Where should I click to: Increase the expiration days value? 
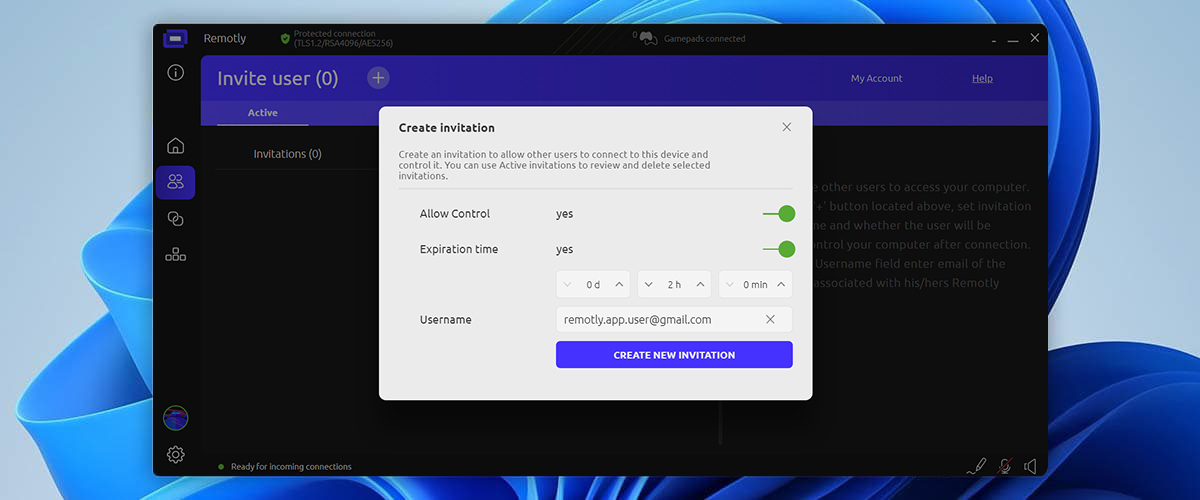tap(619, 285)
